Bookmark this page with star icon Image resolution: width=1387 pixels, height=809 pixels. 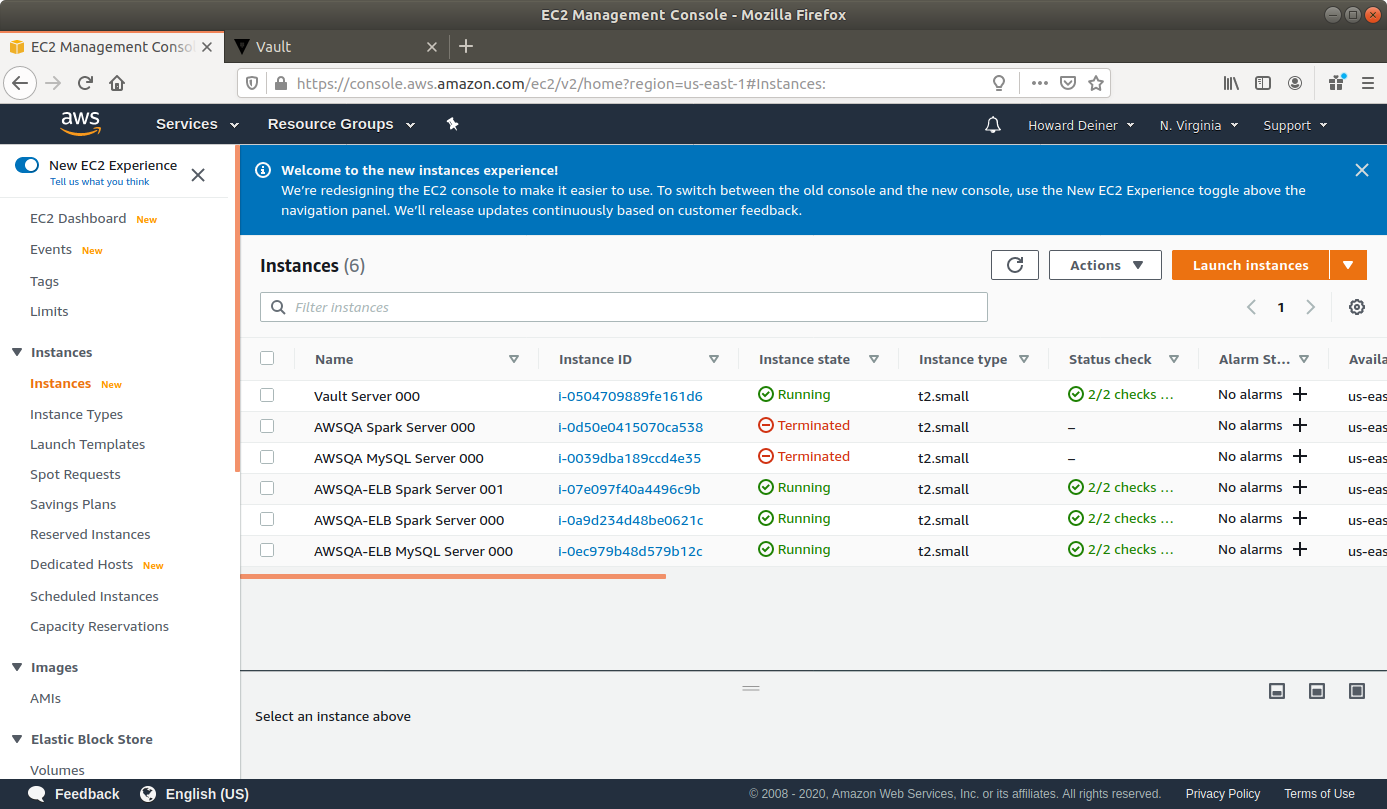(1096, 83)
